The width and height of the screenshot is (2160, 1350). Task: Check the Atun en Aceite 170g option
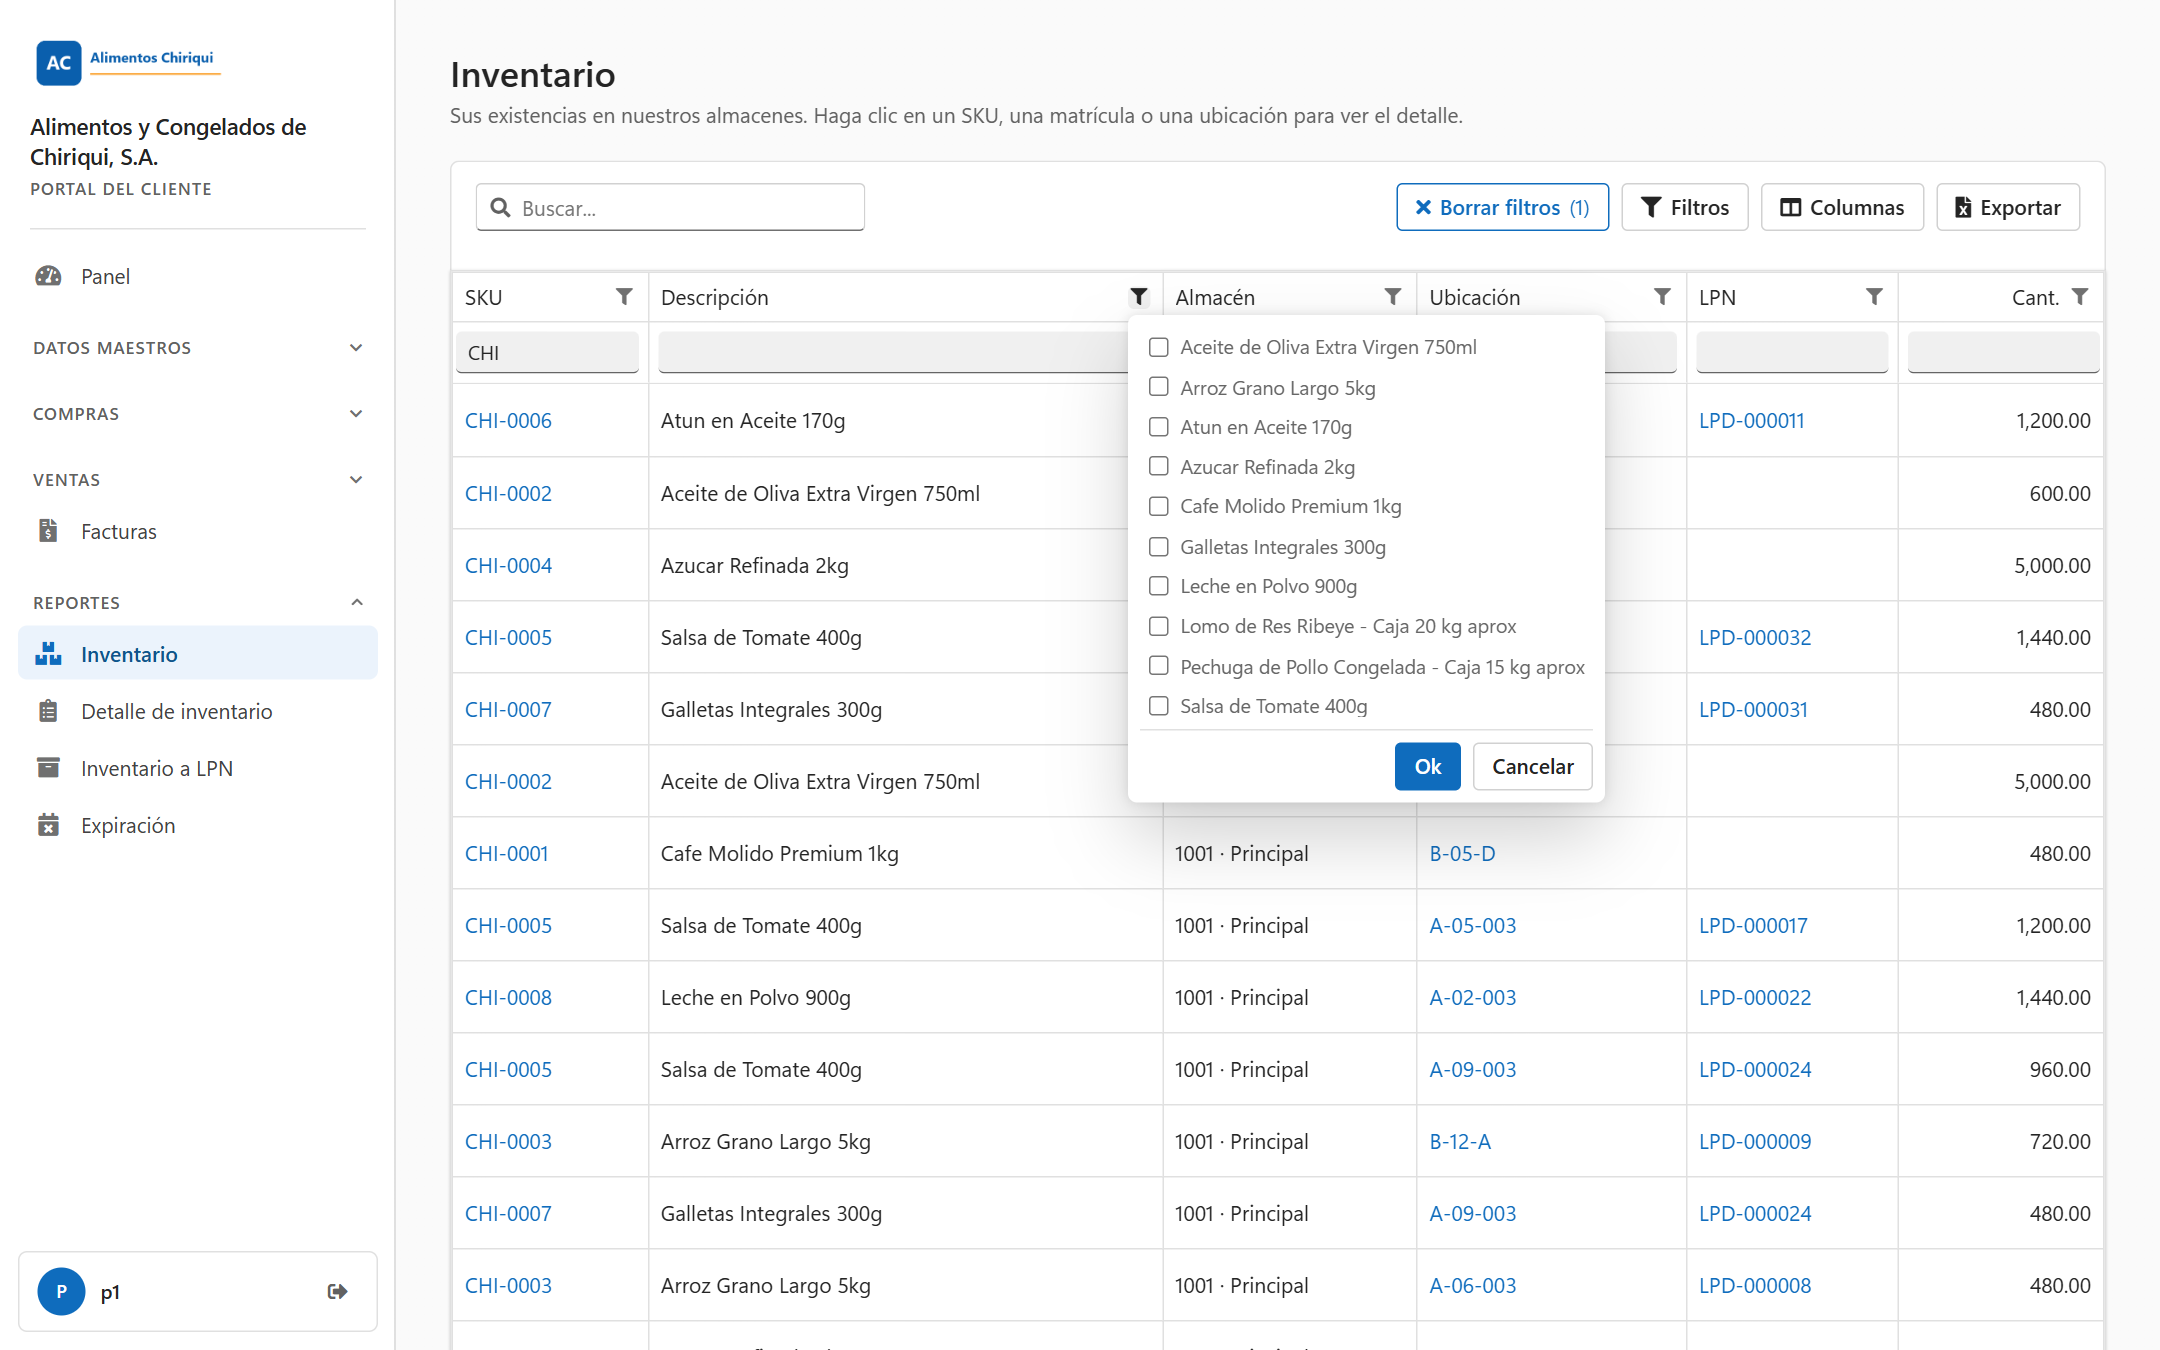click(x=1159, y=427)
